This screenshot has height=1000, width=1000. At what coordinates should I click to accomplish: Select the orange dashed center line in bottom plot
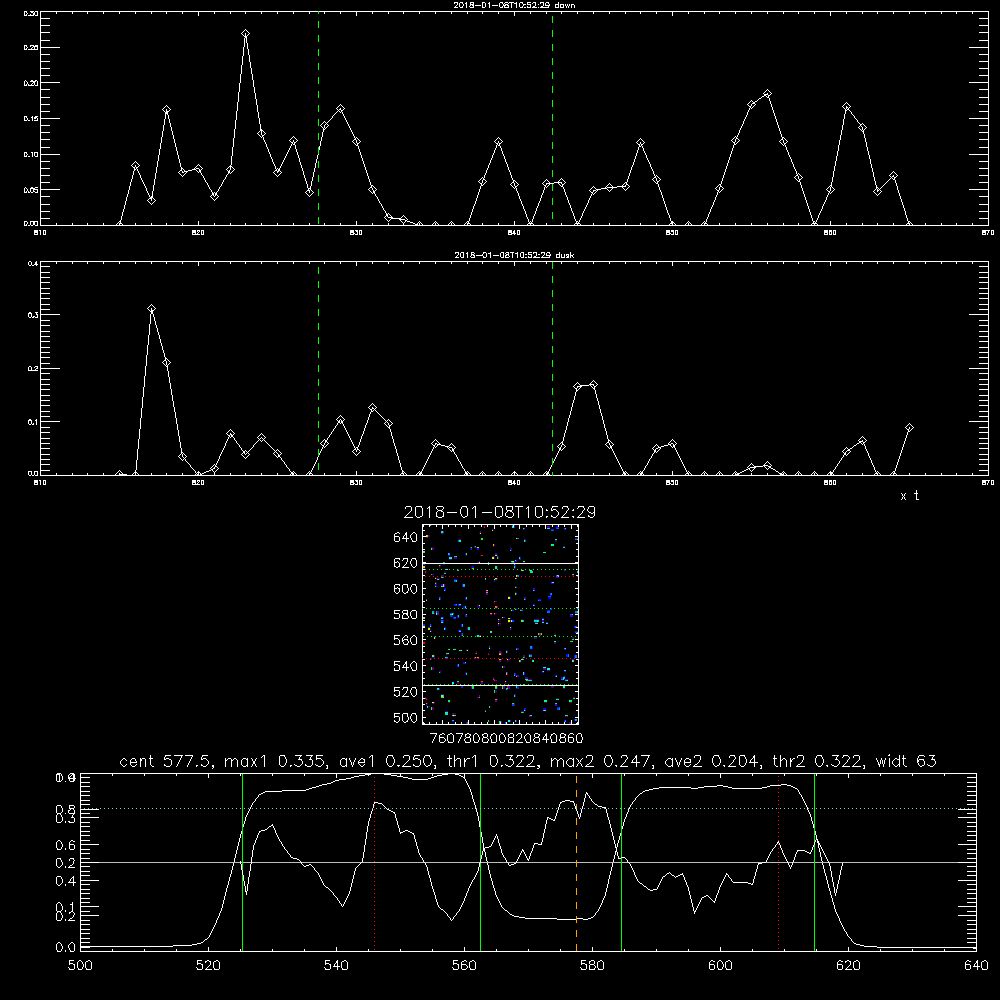pyautogui.click(x=577, y=862)
